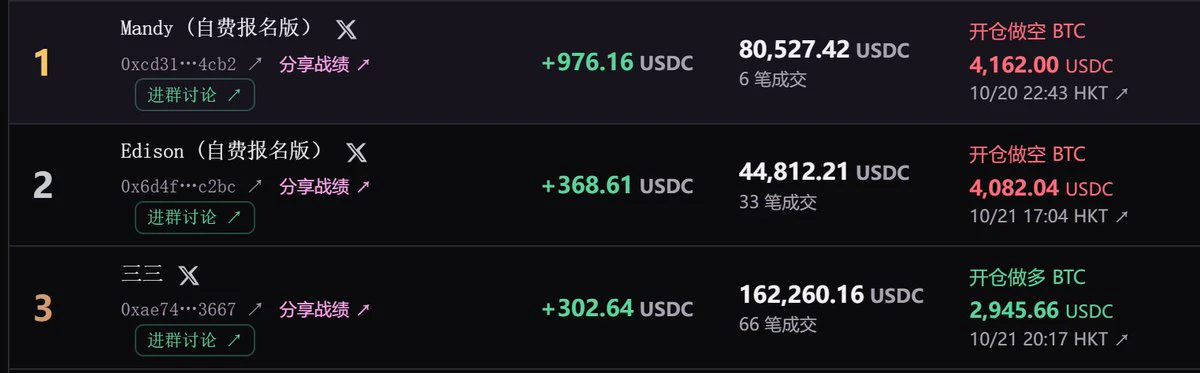Open Edison's X profile icon
Viewport: 1200px width, 373px height.
point(356,153)
